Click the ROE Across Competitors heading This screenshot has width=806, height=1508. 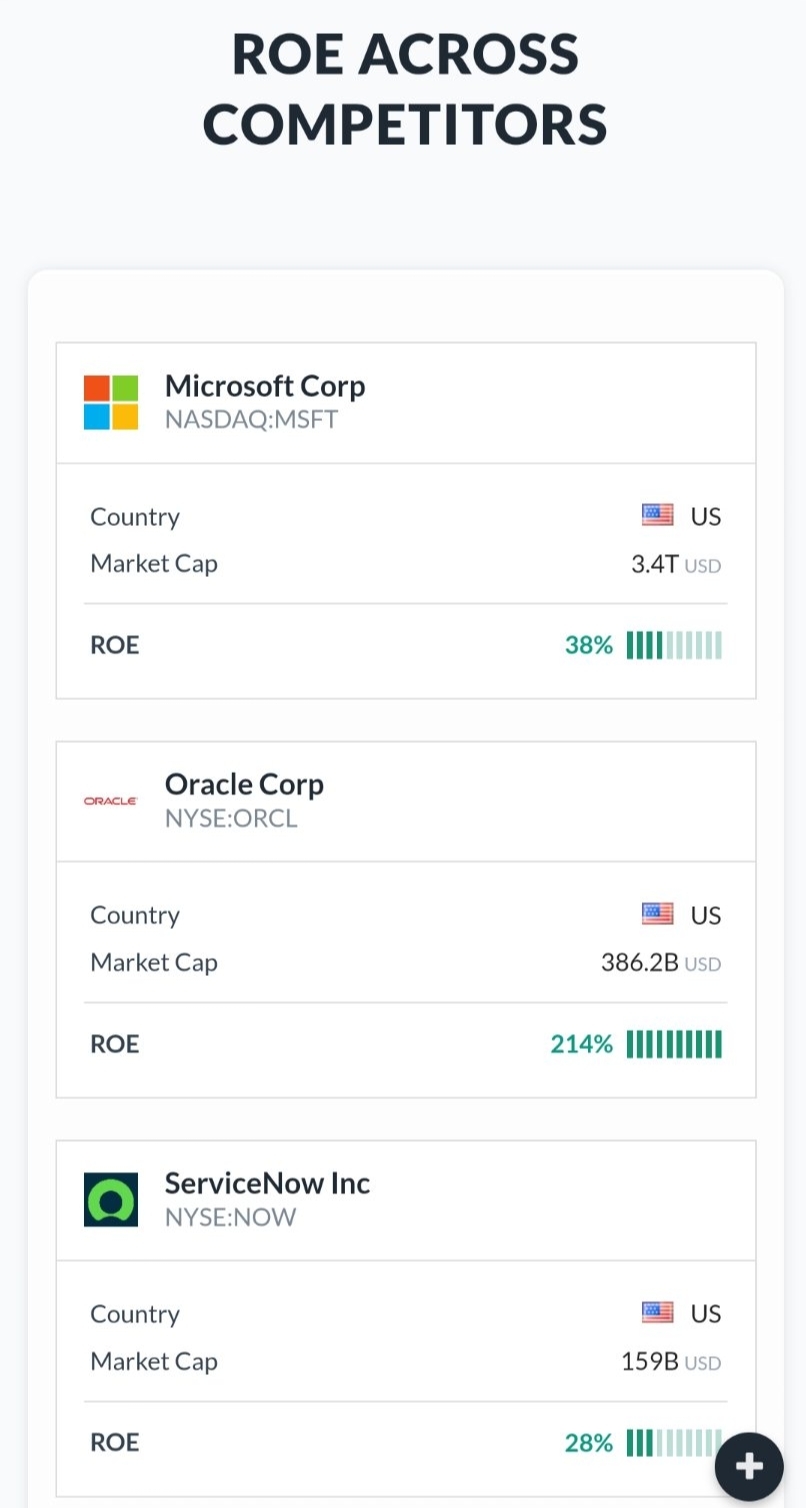[x=405, y=88]
